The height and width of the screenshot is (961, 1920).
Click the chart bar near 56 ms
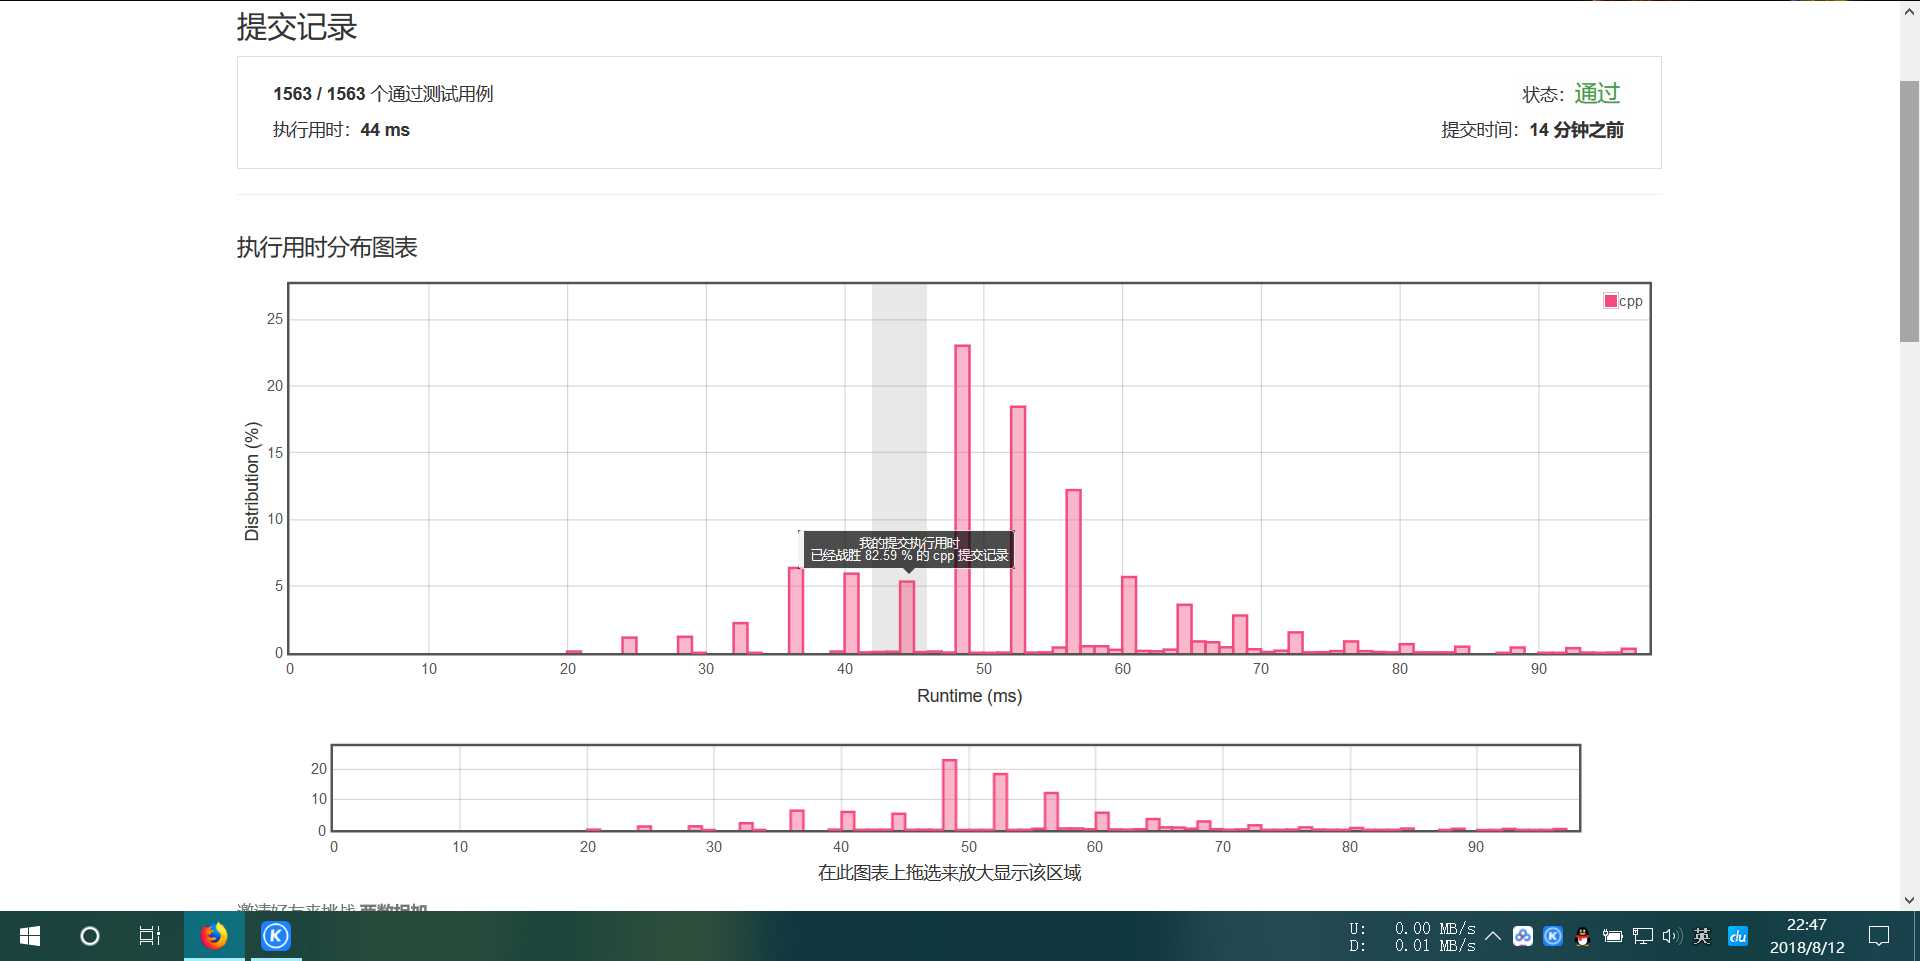tap(1073, 571)
